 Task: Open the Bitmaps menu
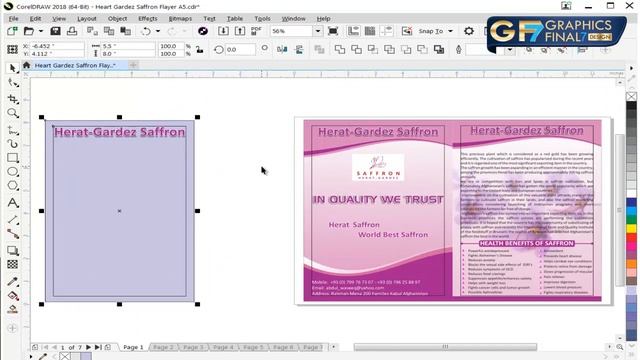coord(180,18)
